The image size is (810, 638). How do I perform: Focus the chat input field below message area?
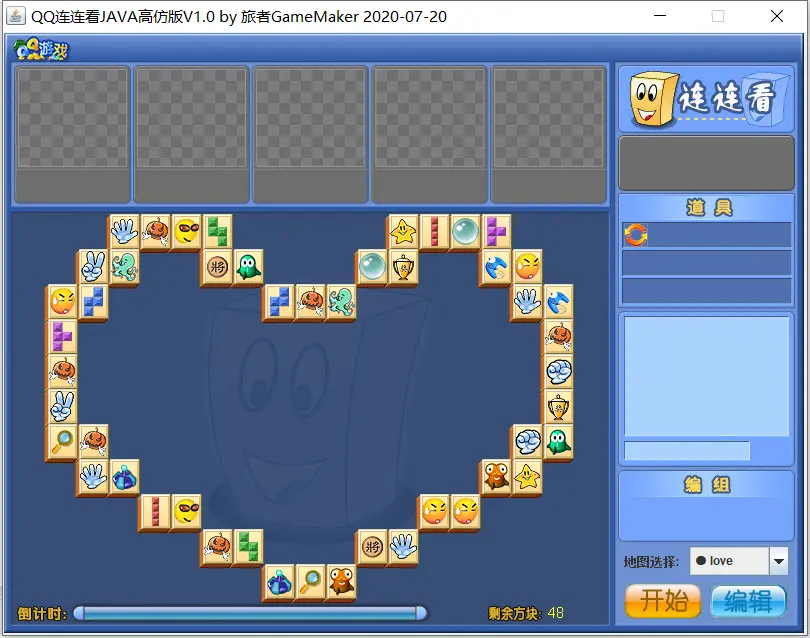[x=687, y=451]
